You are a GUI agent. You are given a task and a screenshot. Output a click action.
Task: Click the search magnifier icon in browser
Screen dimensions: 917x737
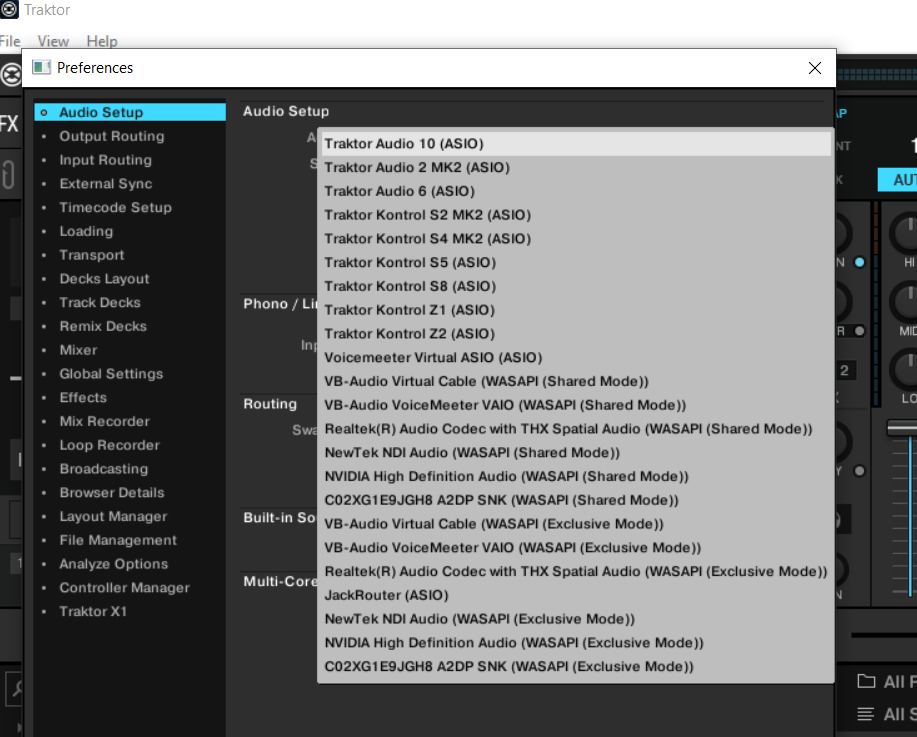pyautogui.click(x=16, y=687)
